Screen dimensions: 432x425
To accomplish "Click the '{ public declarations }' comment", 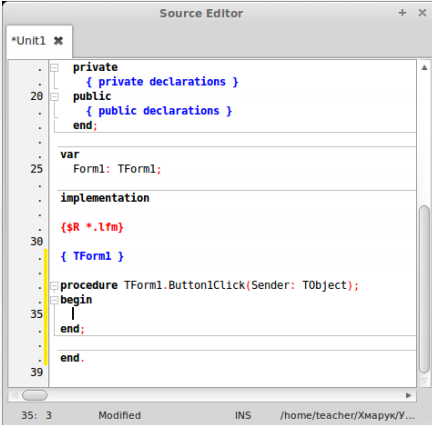I will (159, 111).
